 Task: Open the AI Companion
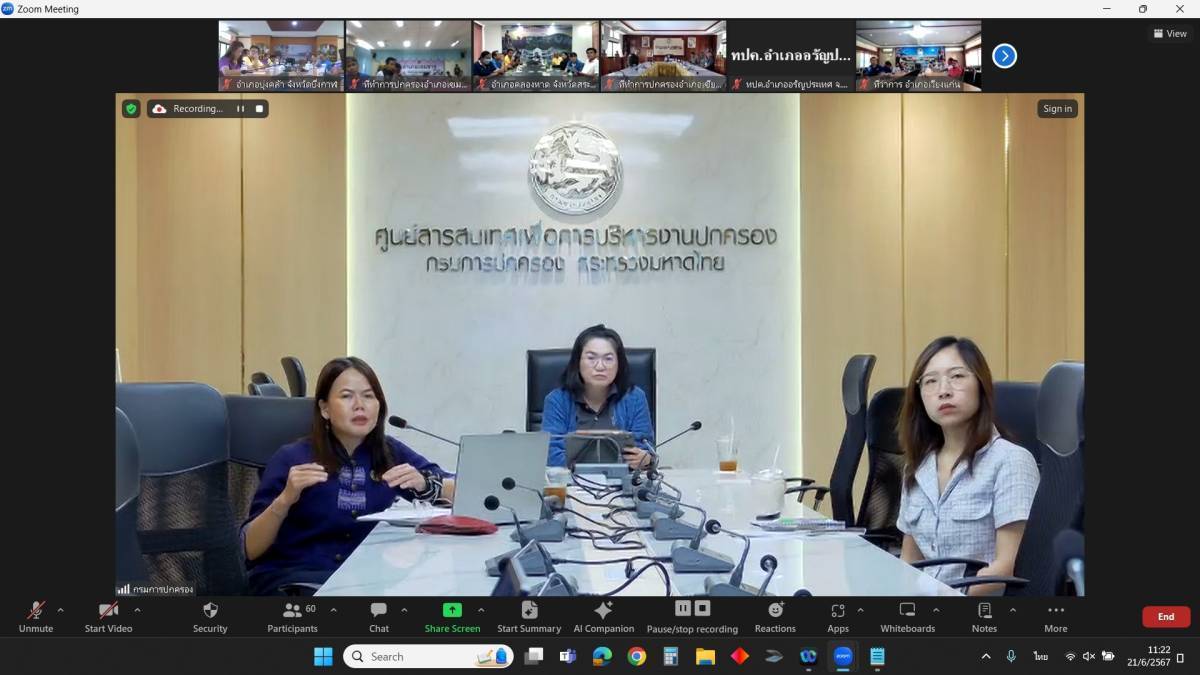tap(603, 616)
